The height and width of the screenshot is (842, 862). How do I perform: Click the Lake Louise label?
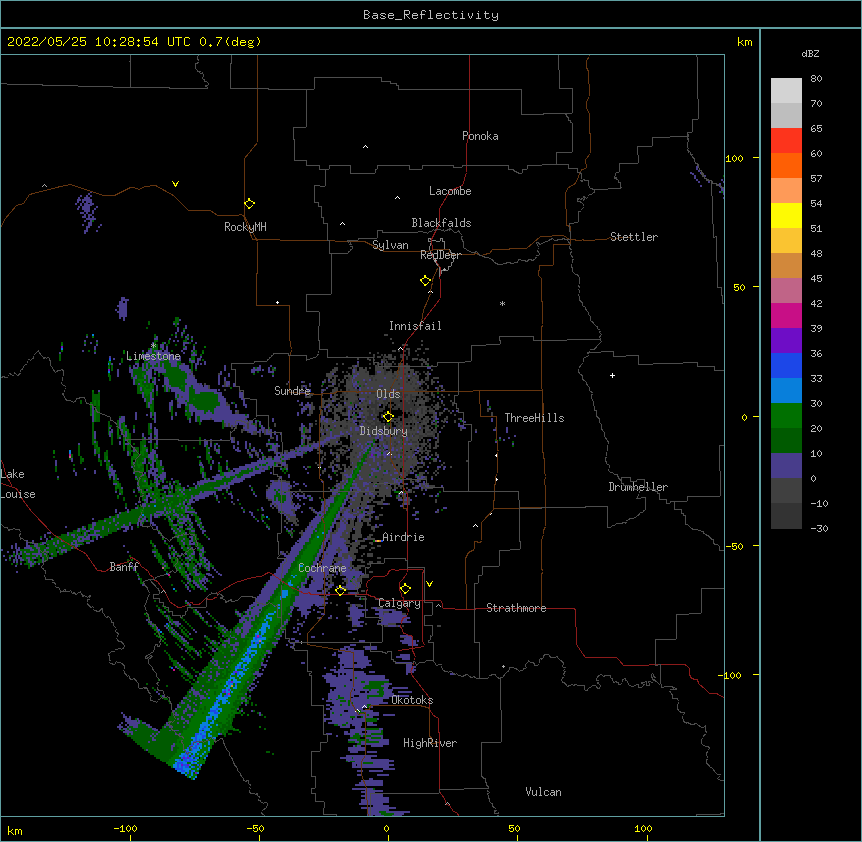(18, 484)
